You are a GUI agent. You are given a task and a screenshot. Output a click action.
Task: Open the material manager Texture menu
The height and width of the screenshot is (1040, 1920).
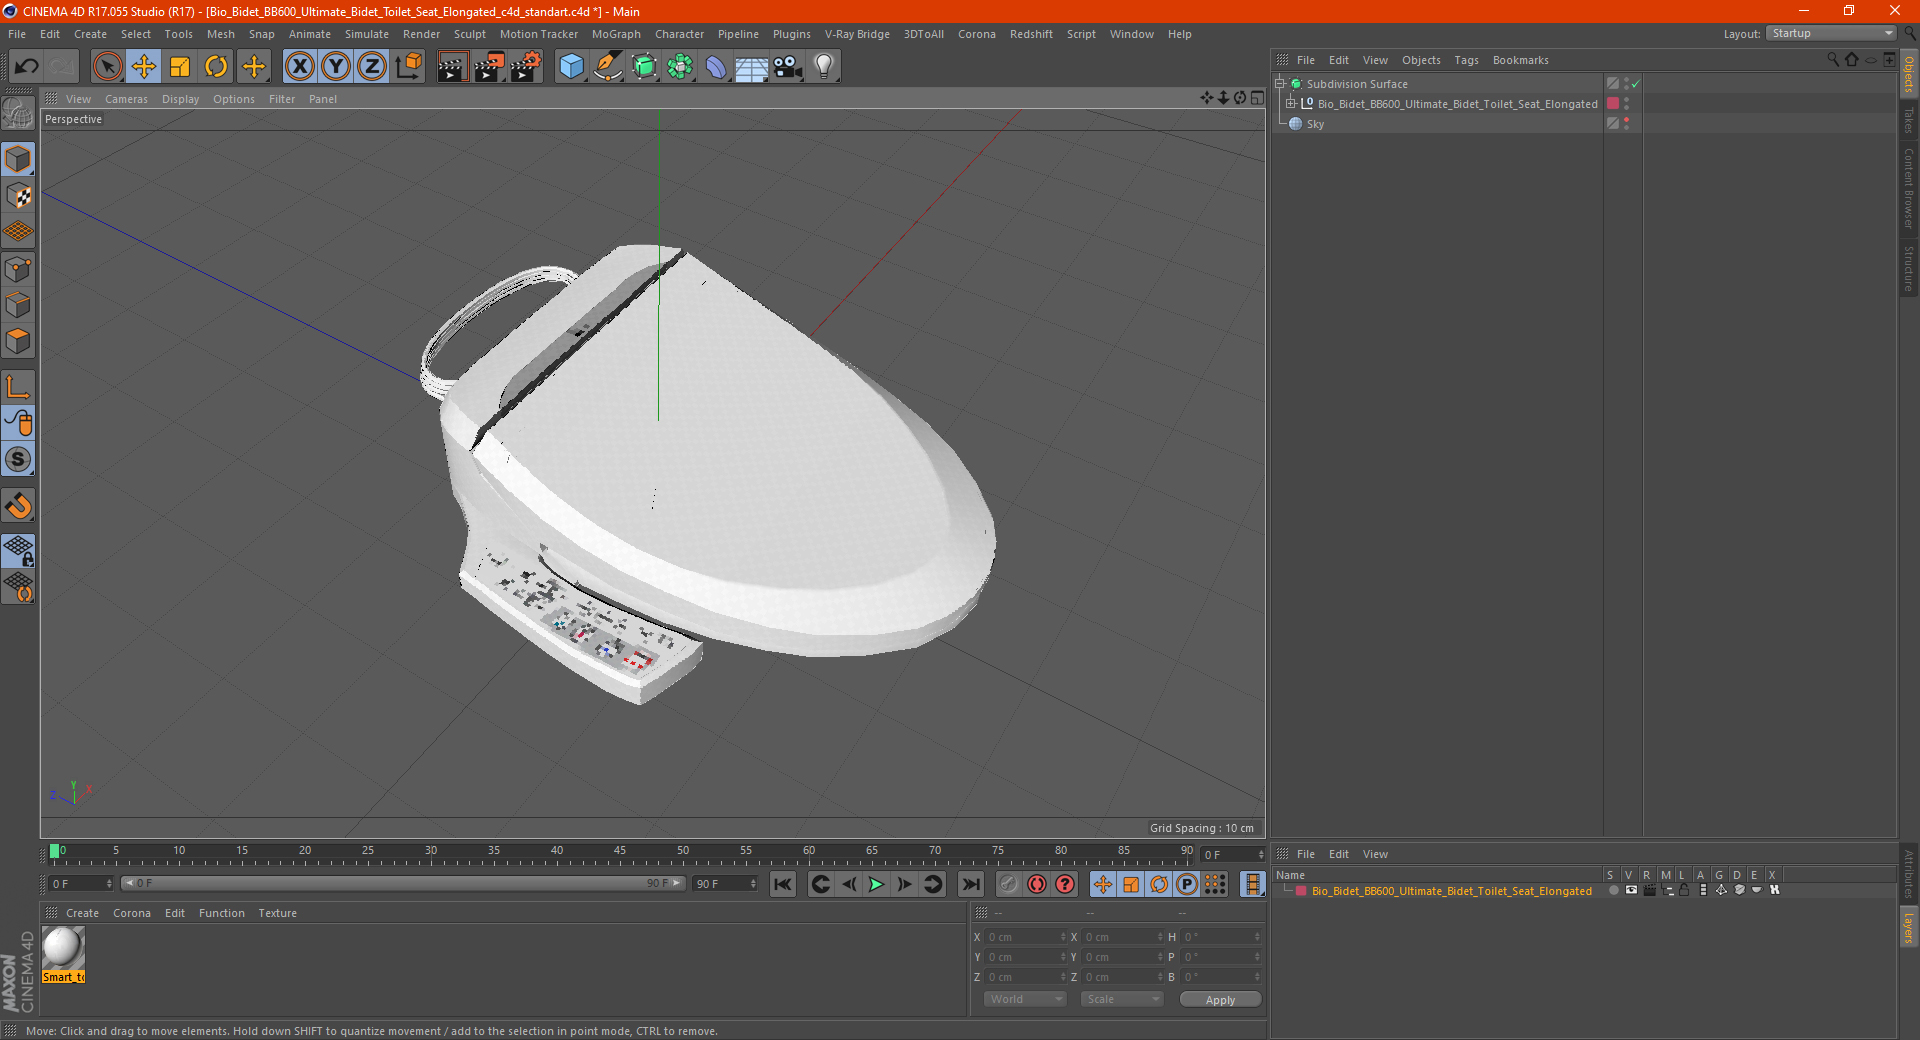pyautogui.click(x=277, y=913)
